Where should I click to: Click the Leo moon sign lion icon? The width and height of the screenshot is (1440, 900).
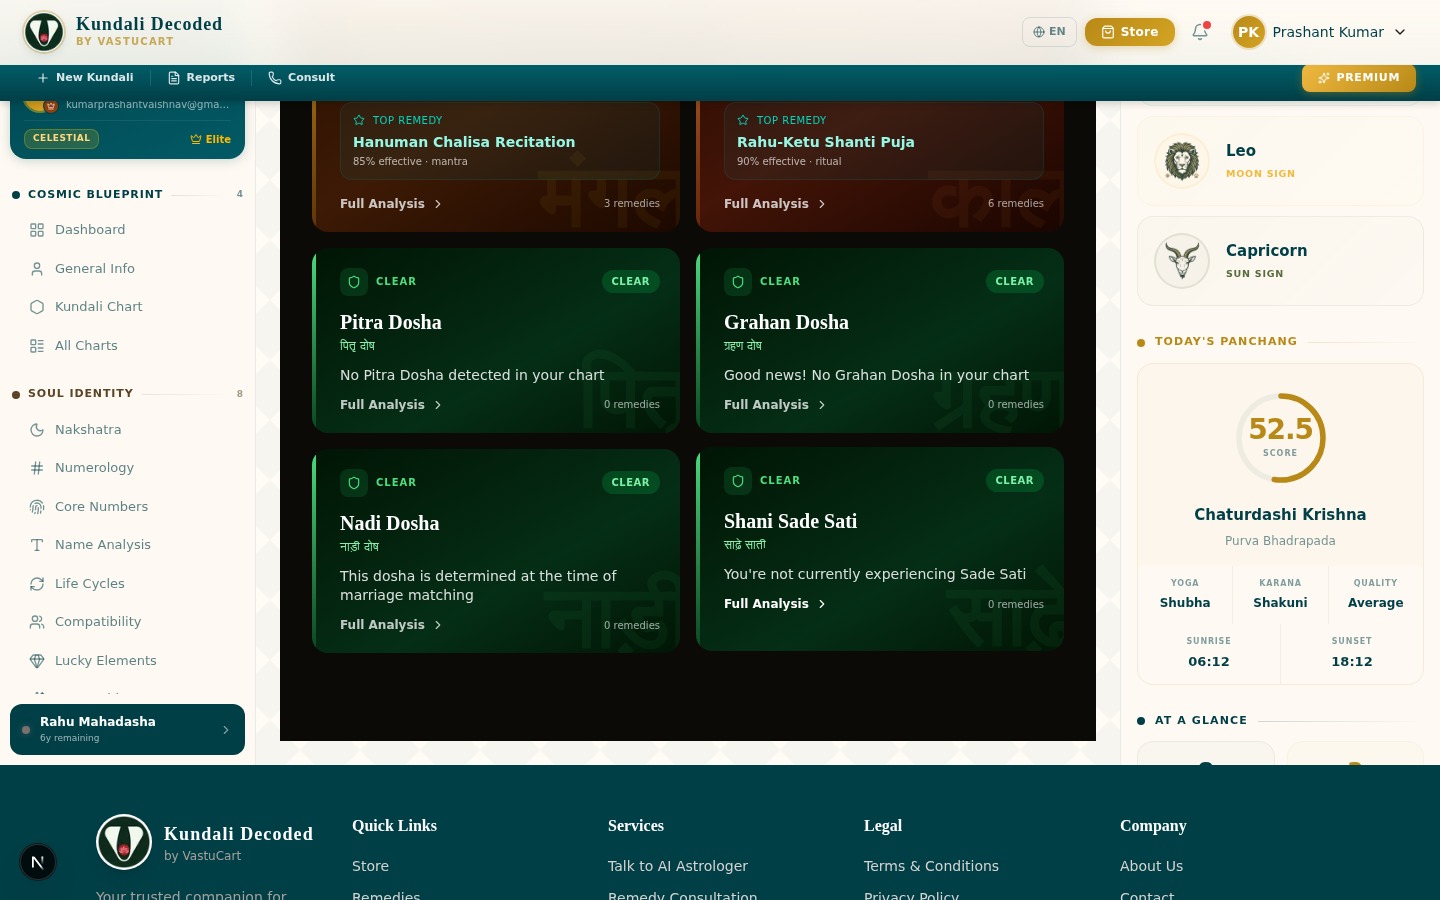click(x=1181, y=161)
